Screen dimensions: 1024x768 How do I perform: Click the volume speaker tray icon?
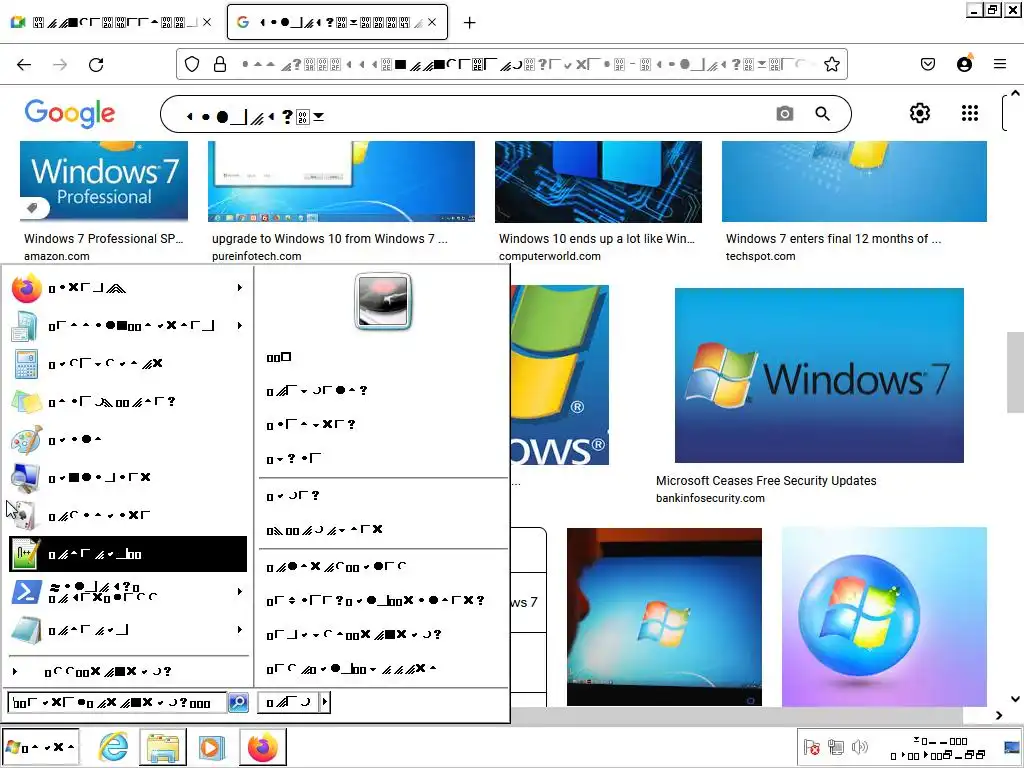pyautogui.click(x=860, y=746)
